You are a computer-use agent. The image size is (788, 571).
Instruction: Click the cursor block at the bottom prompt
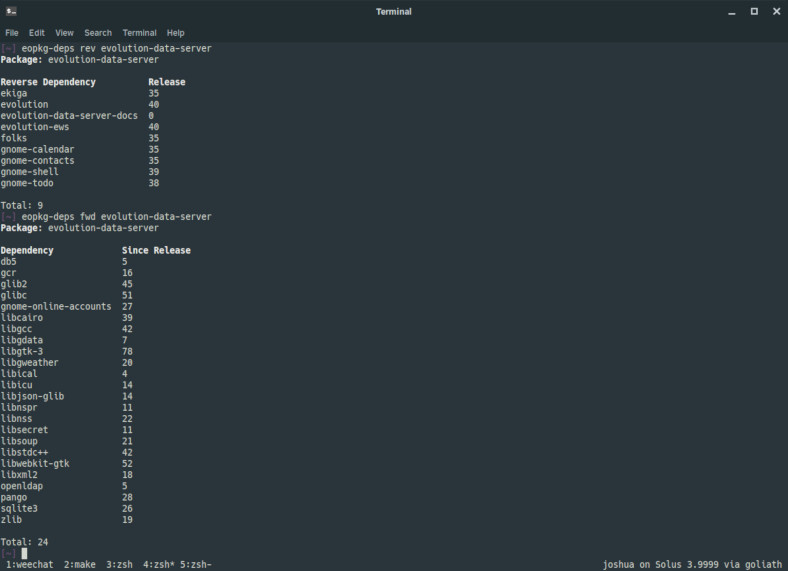point(24,553)
